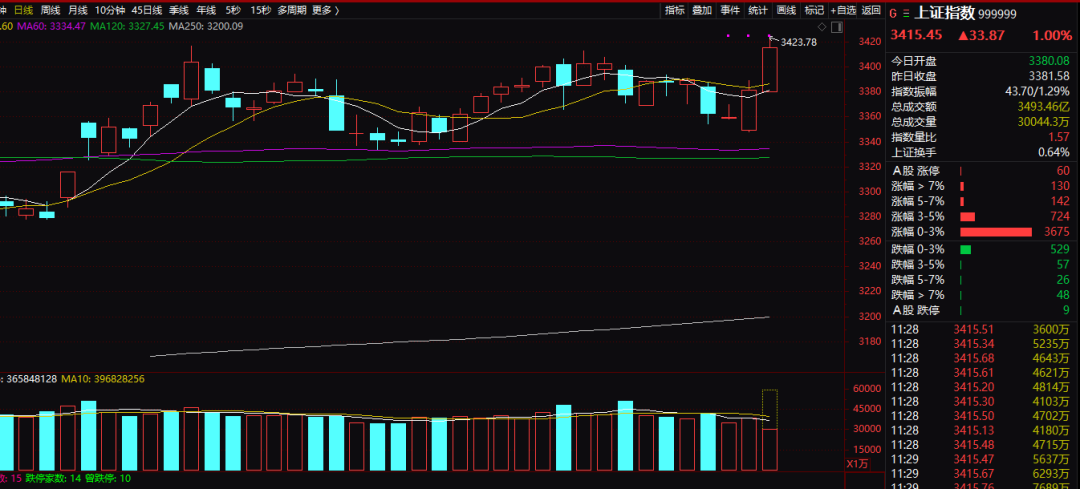
Task: Click the 画线 drawing tool button
Action: (786, 10)
